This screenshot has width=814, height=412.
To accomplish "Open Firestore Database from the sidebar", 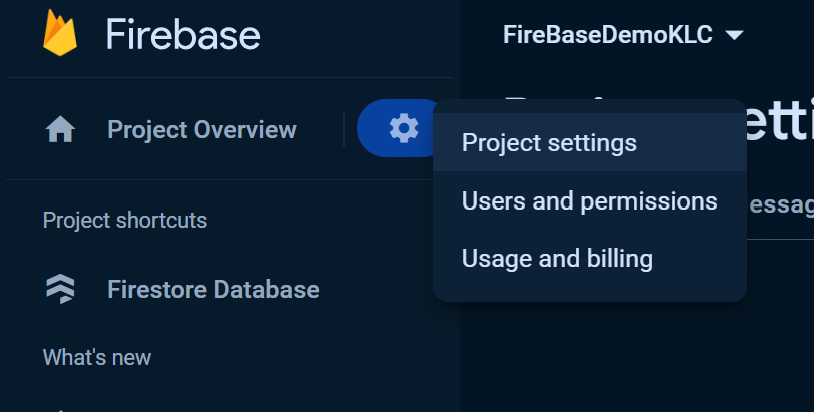I will click(x=213, y=290).
